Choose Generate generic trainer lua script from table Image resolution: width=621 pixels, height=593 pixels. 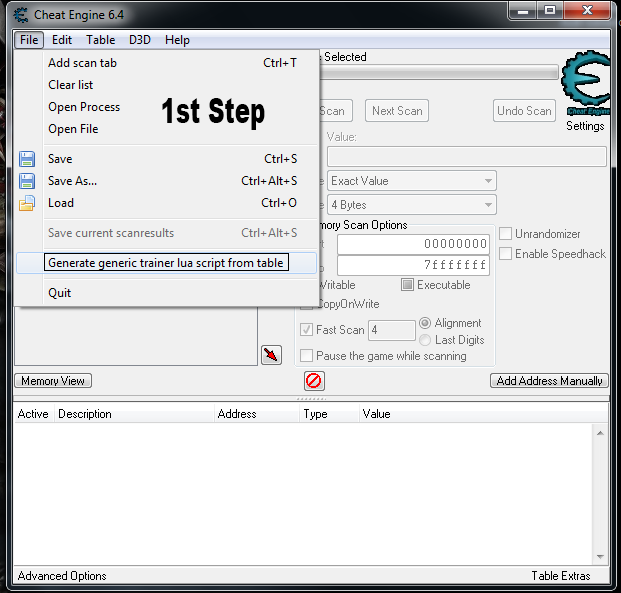coord(166,263)
